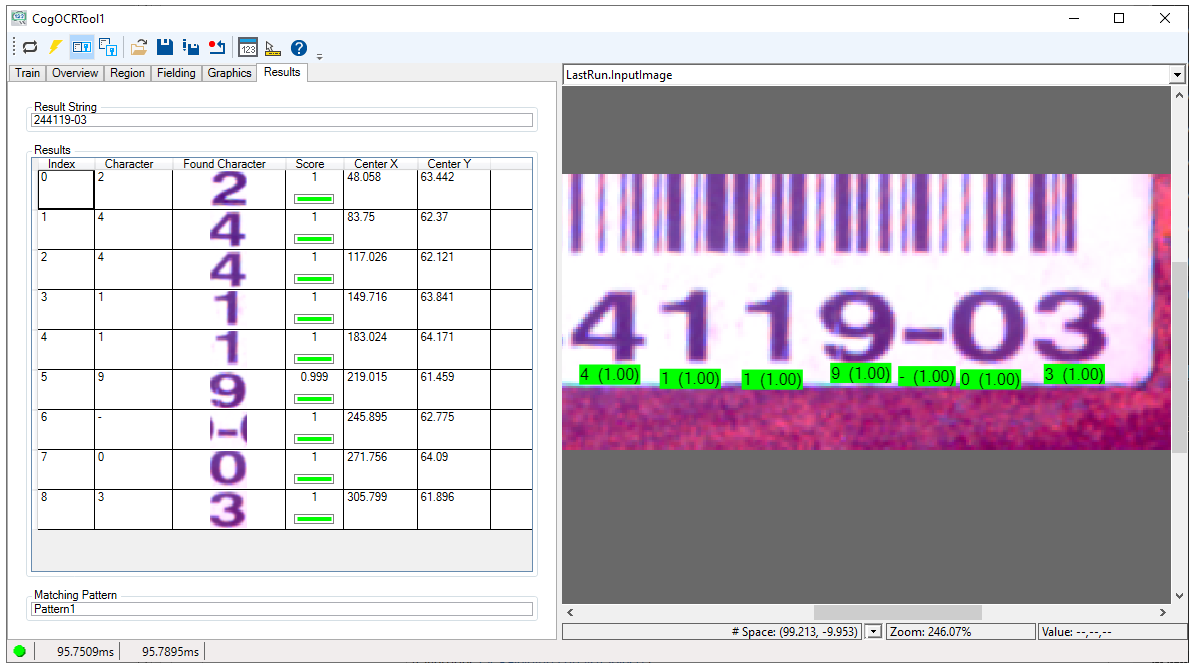
Task: Click the Save As icon
Action: tap(191, 47)
